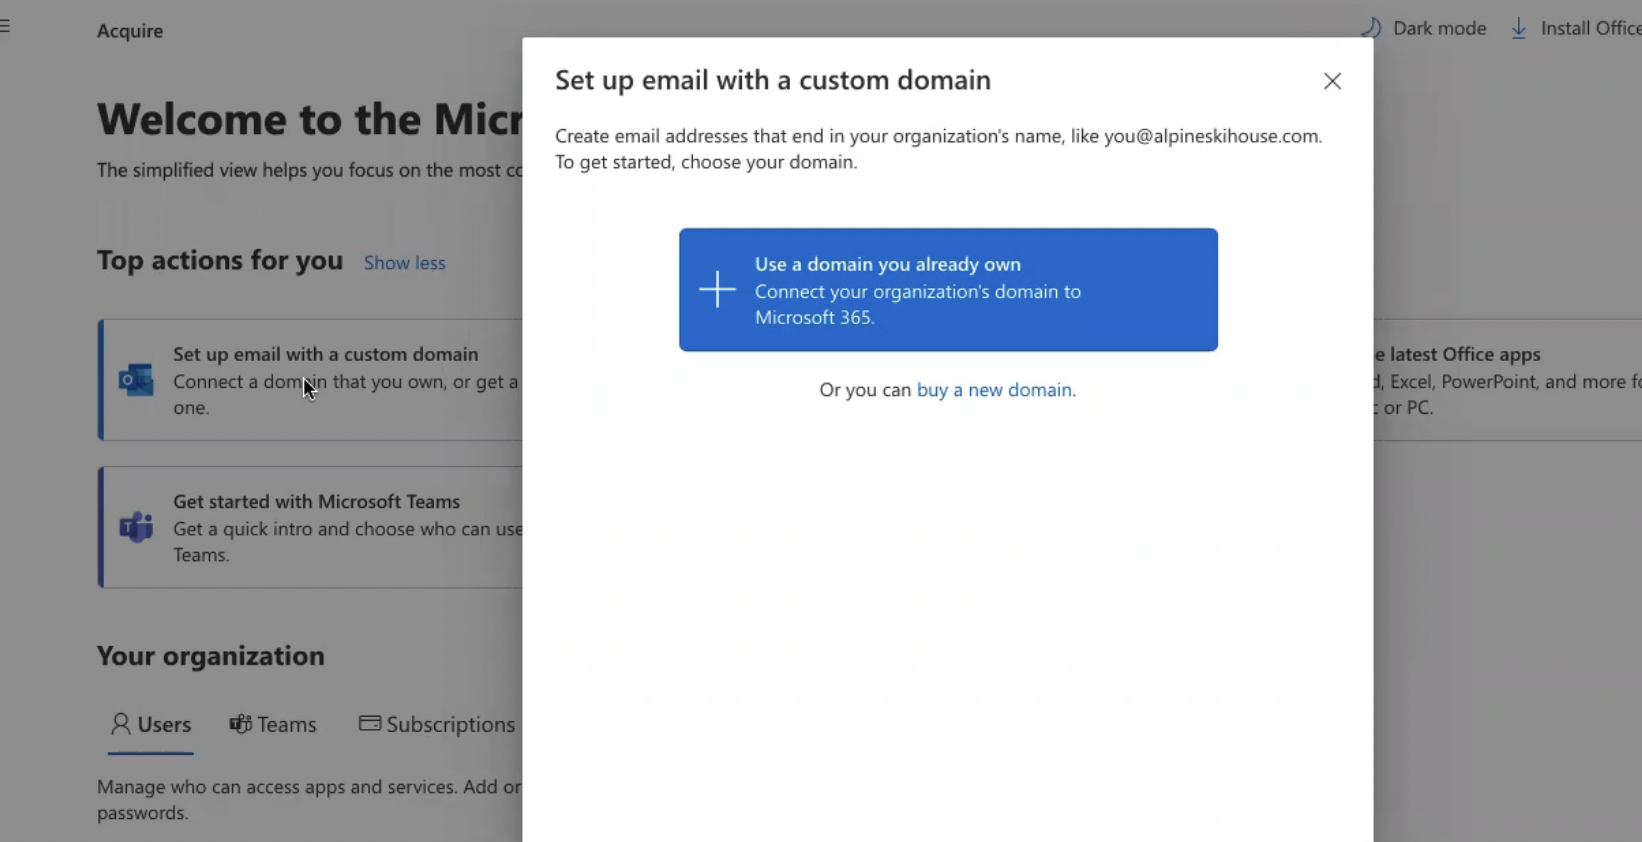Image resolution: width=1642 pixels, height=842 pixels.
Task: Choose Use a domain you already own
Action: click(x=948, y=290)
